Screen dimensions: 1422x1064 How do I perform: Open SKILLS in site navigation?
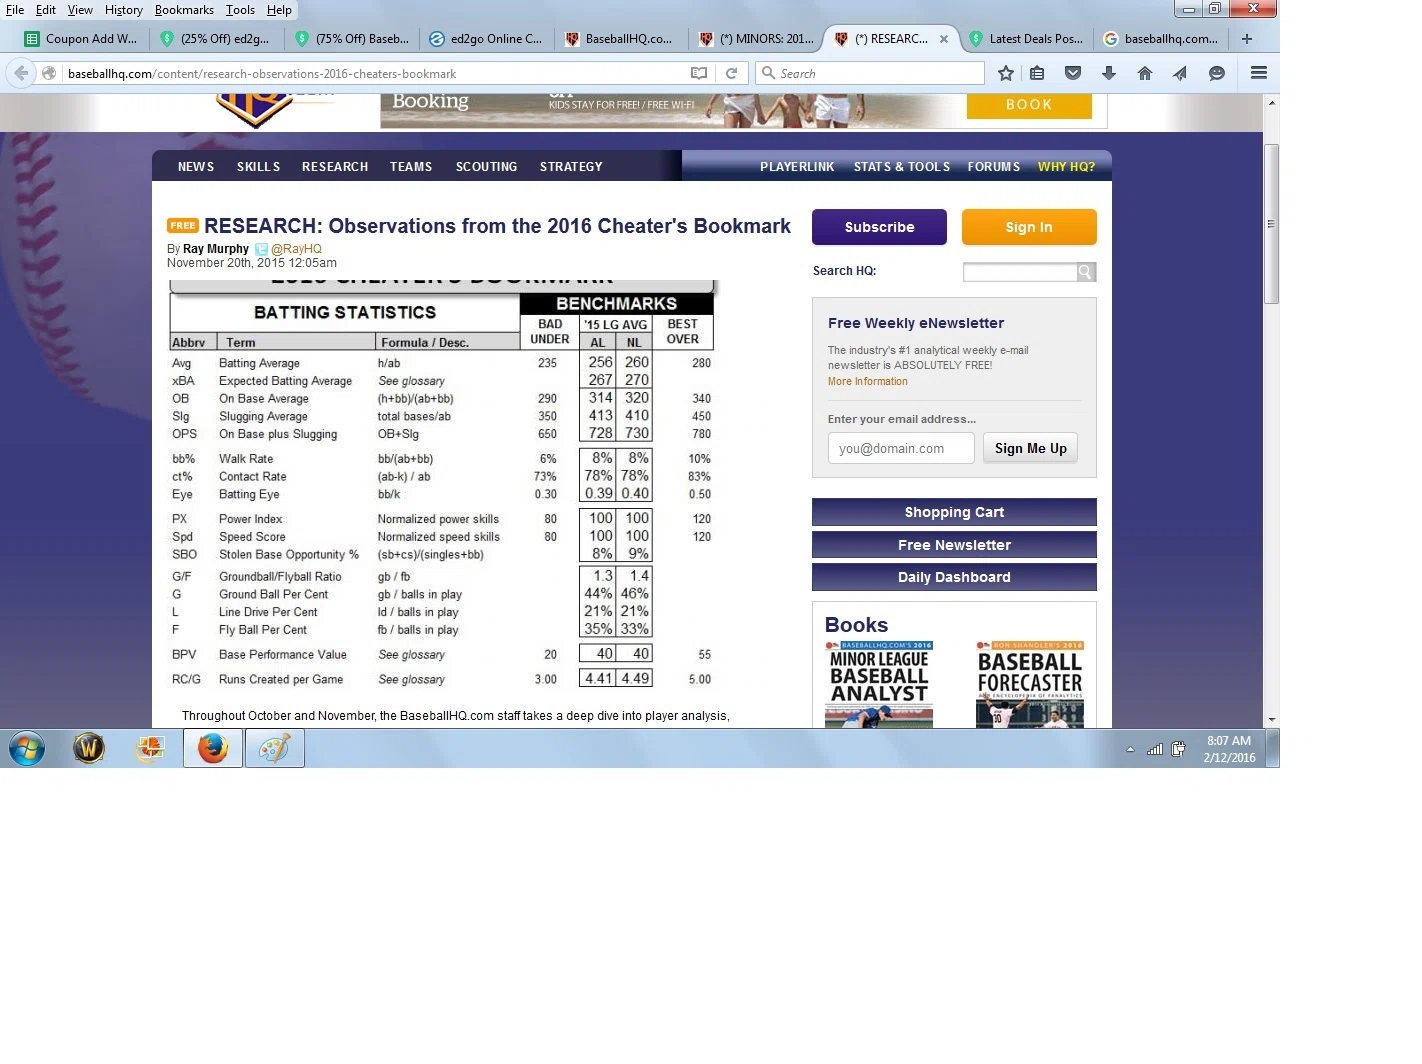tap(258, 167)
